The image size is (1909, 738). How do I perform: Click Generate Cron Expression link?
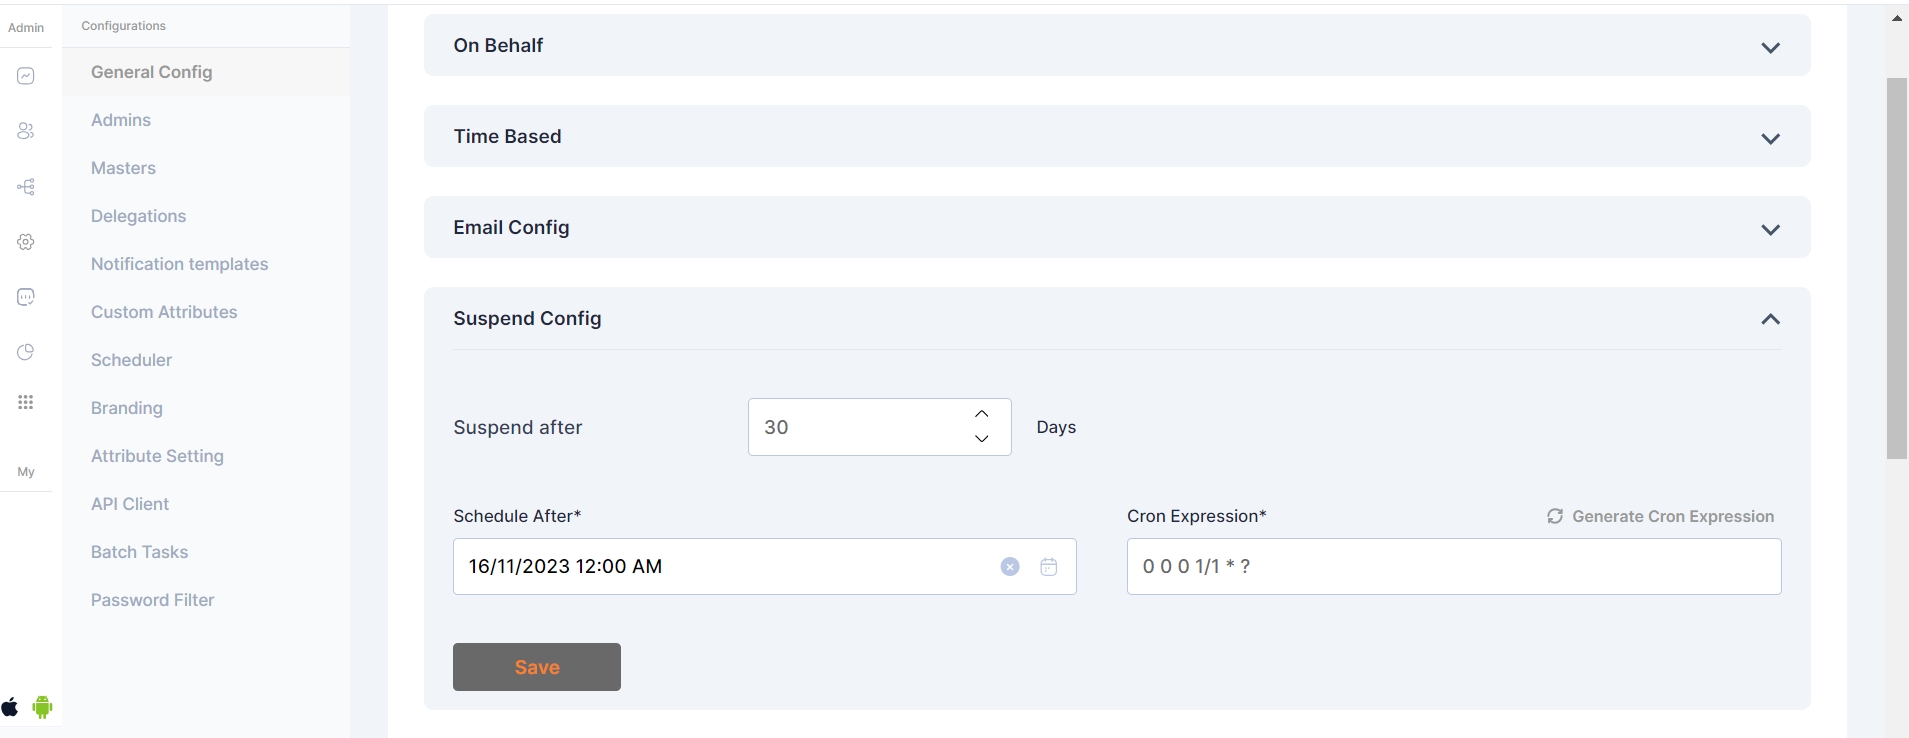(x=1661, y=516)
